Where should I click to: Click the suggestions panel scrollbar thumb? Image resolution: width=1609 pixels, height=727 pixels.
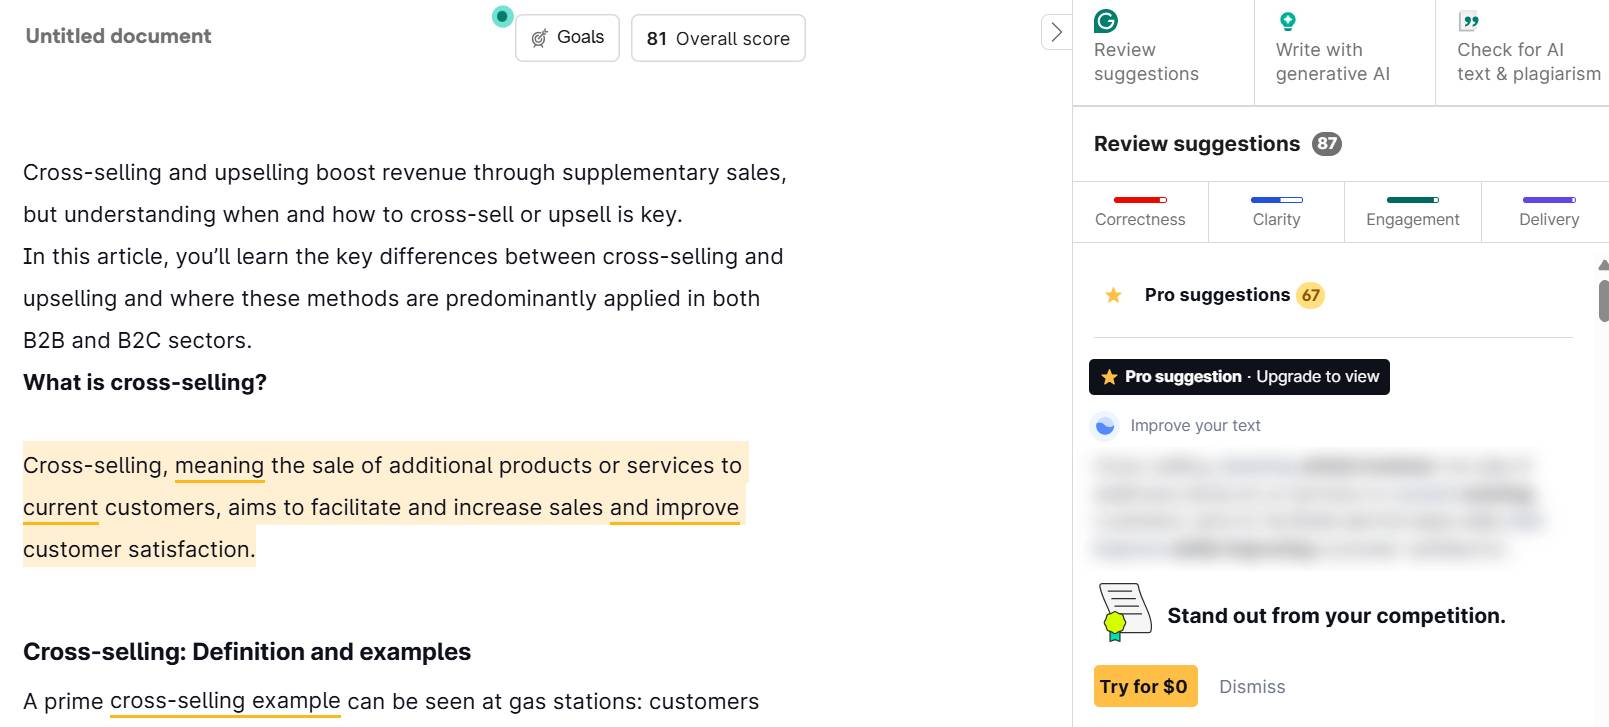pos(1603,301)
